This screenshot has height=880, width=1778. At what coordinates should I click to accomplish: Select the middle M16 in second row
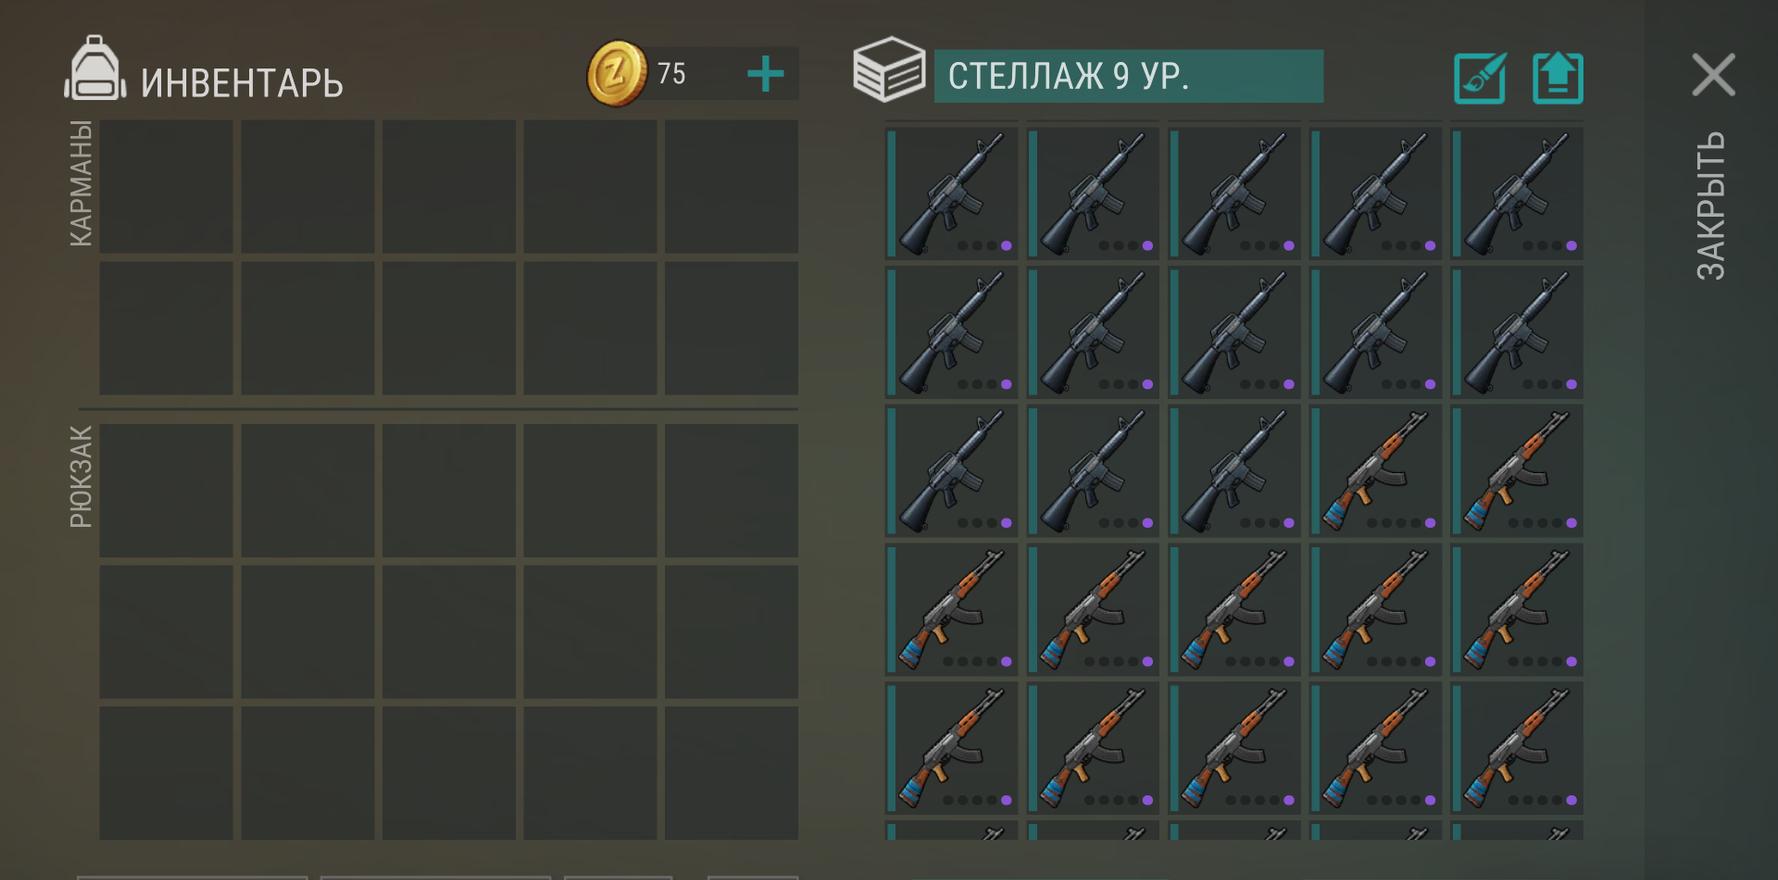point(1235,331)
